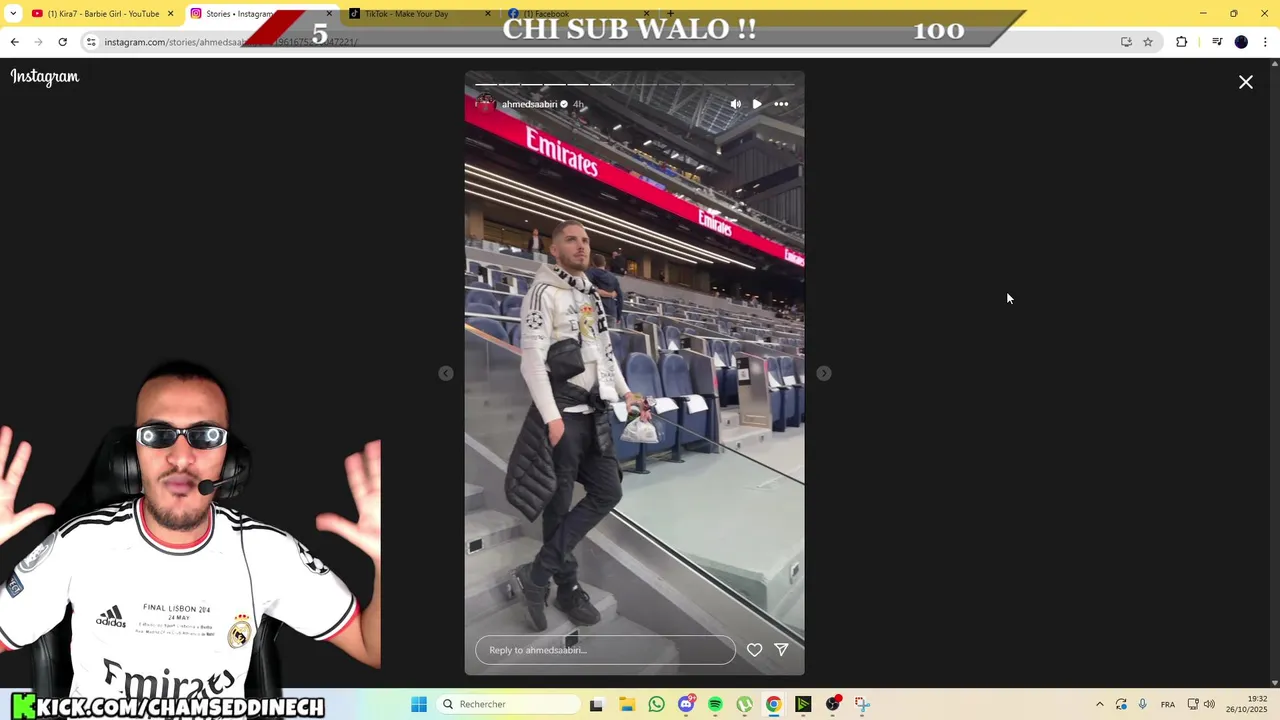Open Windows Start menu

pos(419,704)
